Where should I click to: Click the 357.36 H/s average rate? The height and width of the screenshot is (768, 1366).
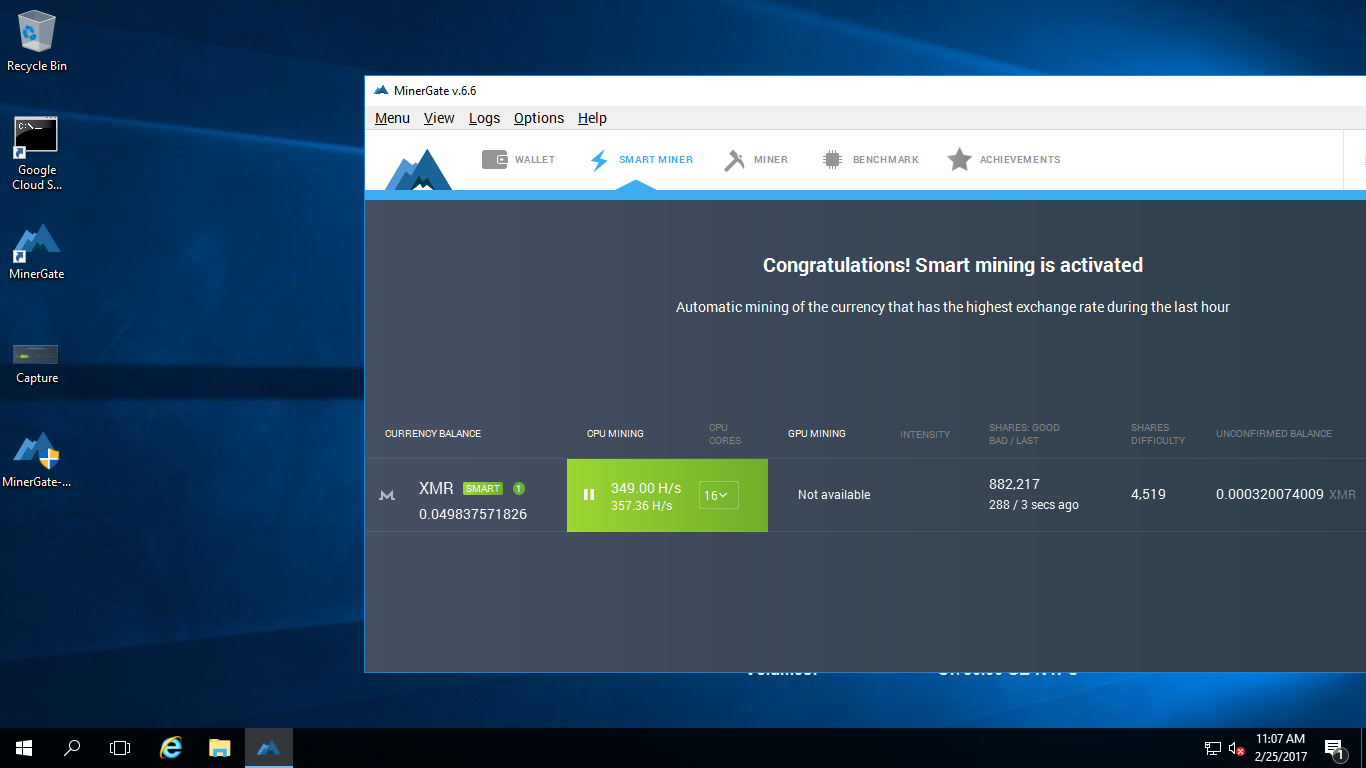[x=641, y=506]
